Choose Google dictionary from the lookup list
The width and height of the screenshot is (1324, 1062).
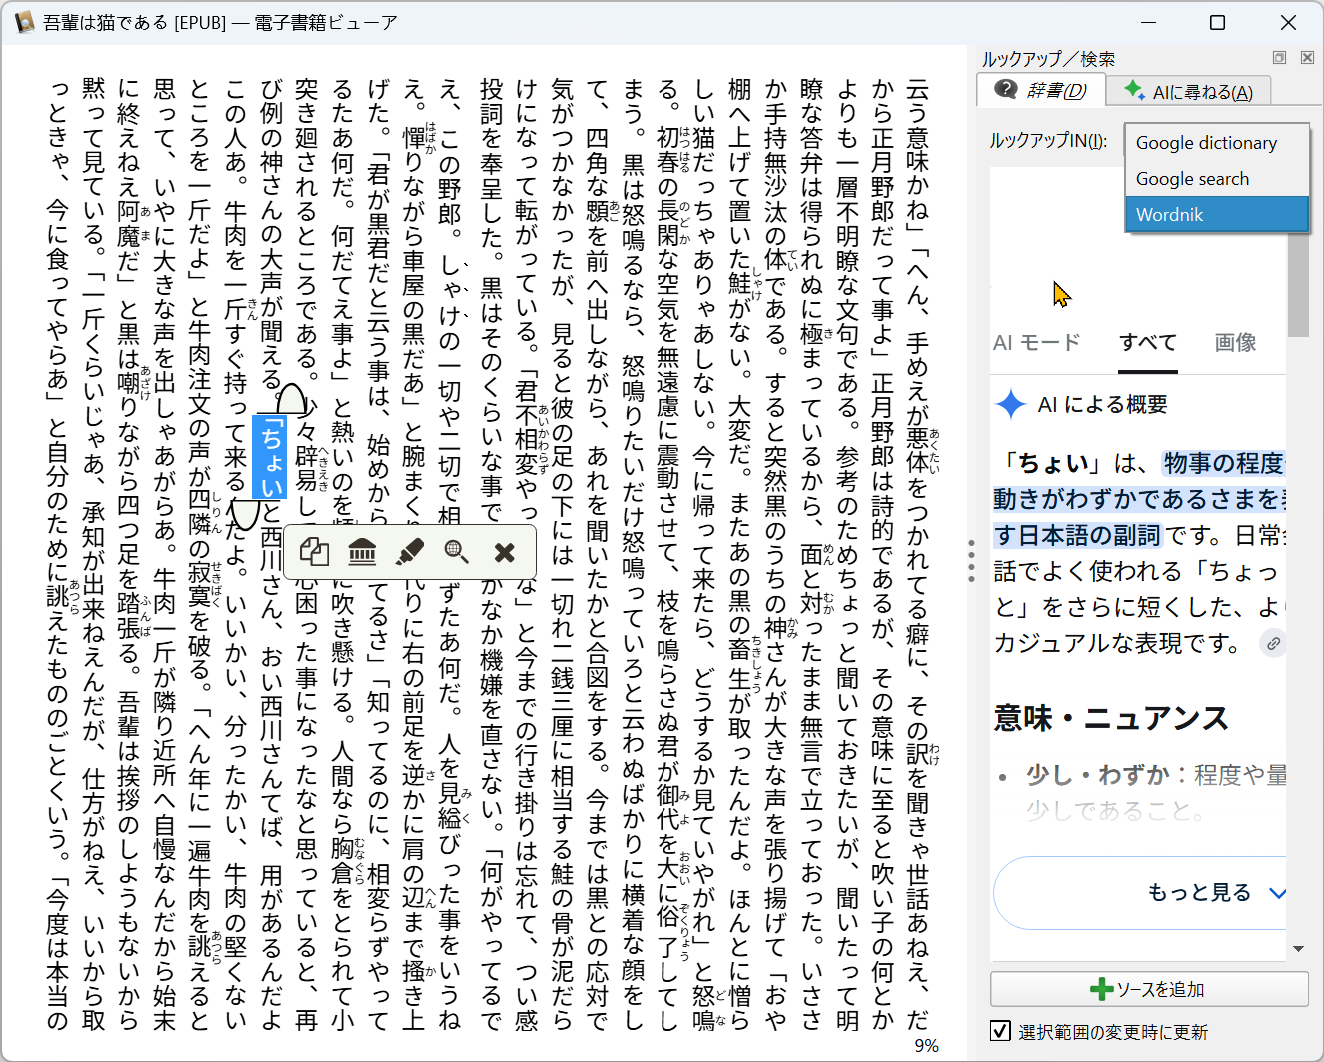coord(1217,143)
